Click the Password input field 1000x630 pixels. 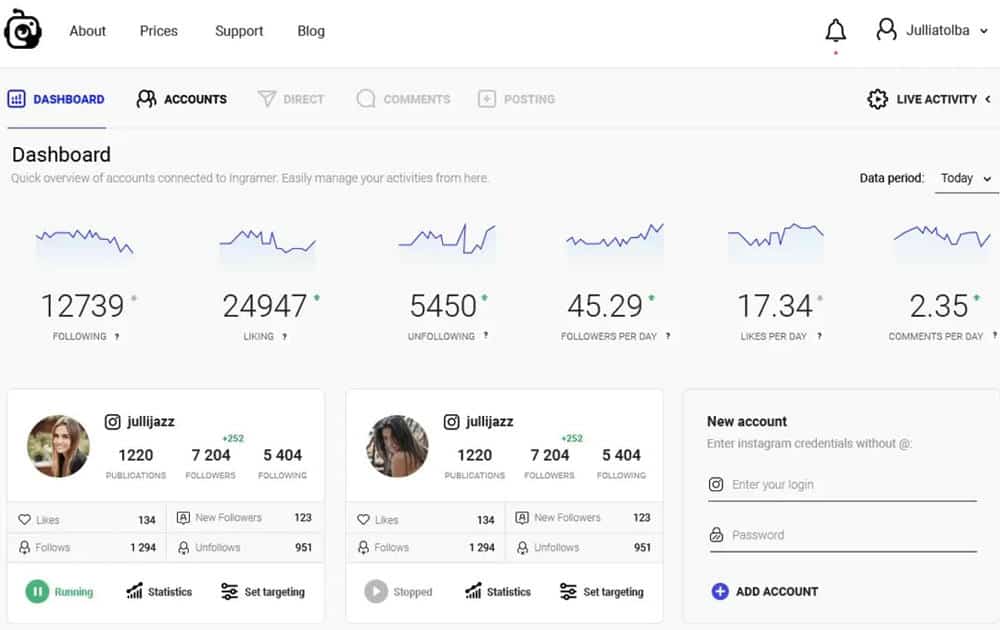842,535
